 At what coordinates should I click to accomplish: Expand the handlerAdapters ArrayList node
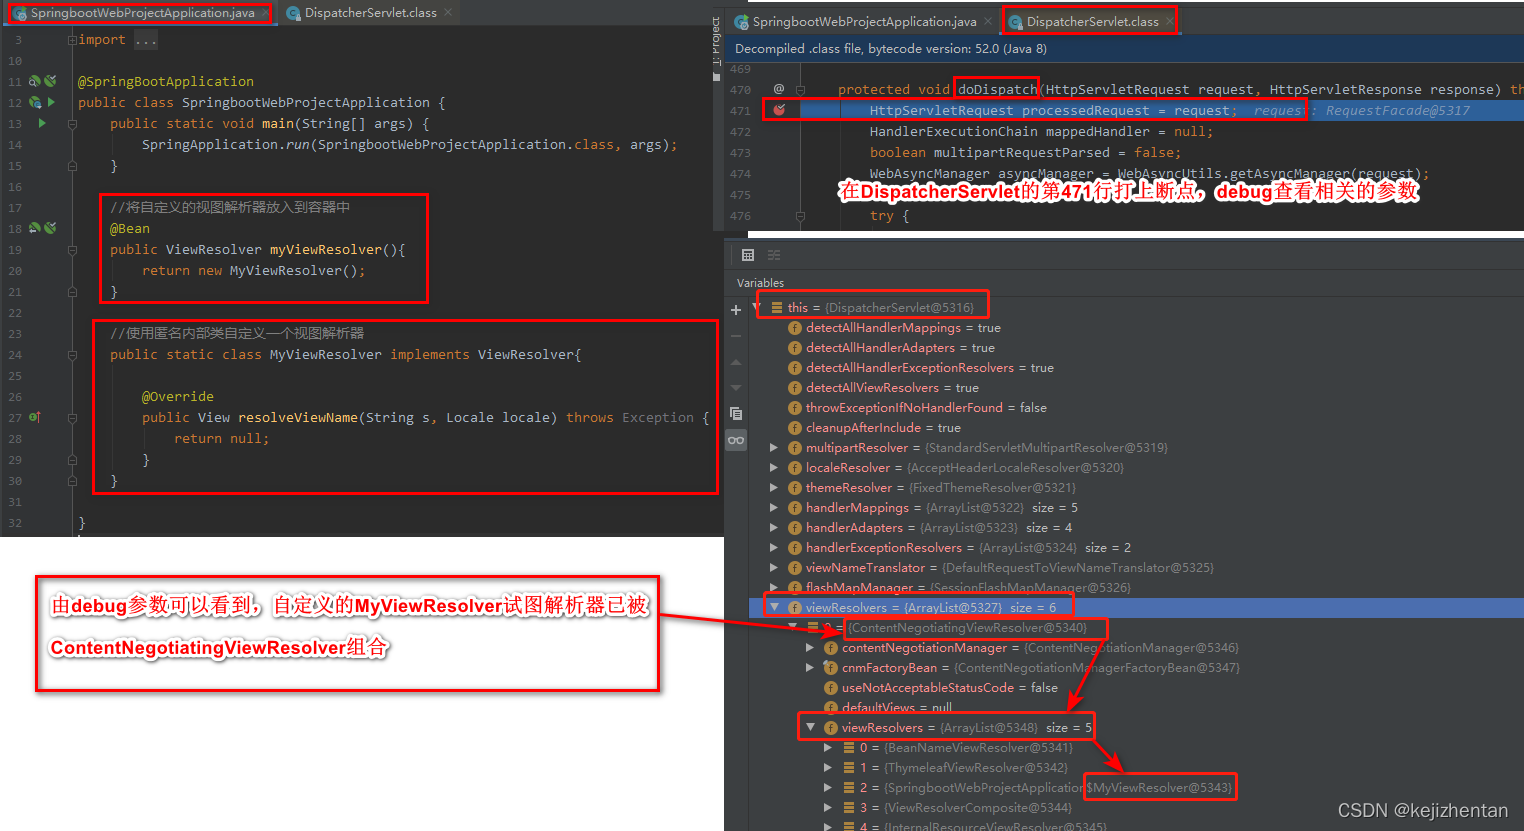pos(774,528)
